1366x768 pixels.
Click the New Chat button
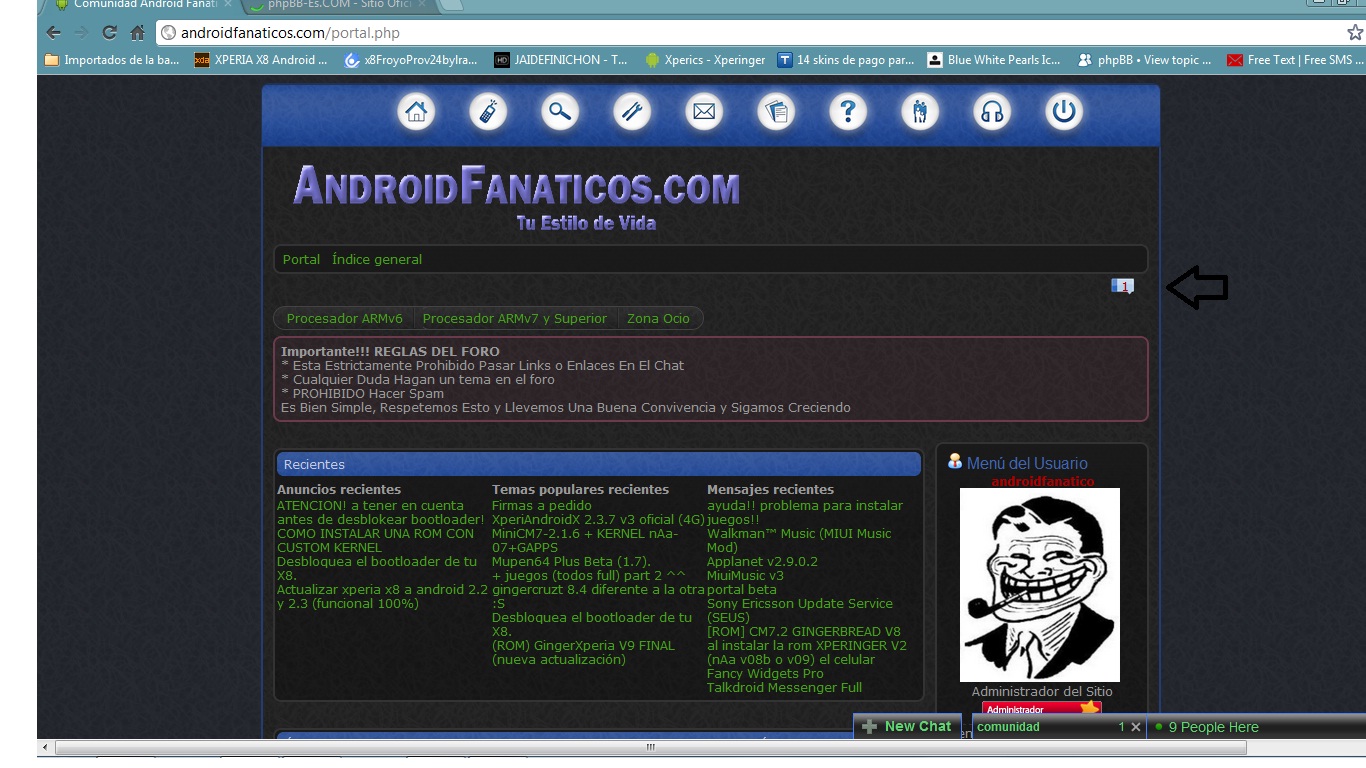click(907, 727)
